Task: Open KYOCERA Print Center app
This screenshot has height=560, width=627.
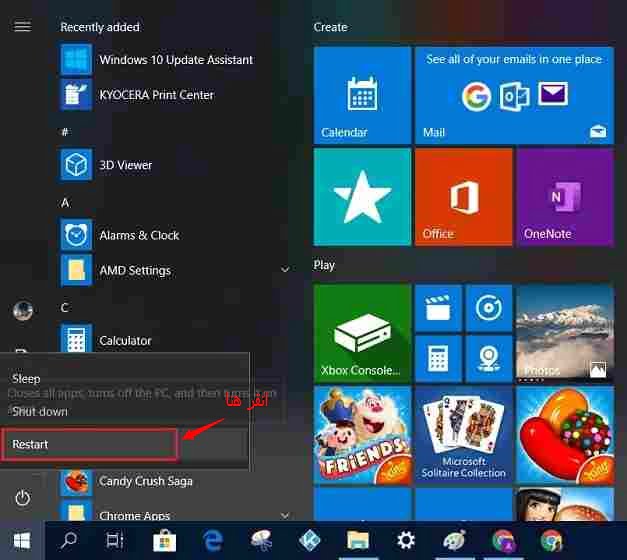Action: tap(137, 95)
